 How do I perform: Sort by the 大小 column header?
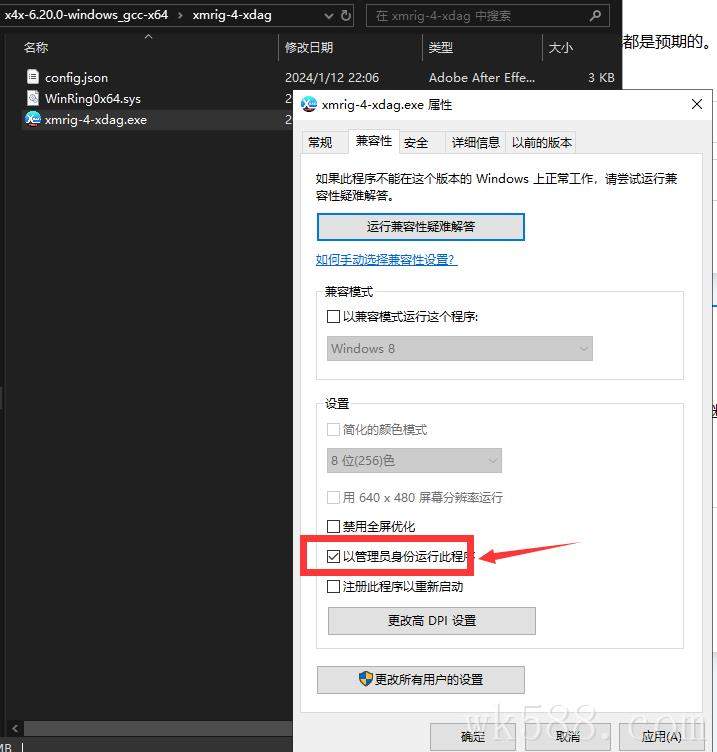561,47
